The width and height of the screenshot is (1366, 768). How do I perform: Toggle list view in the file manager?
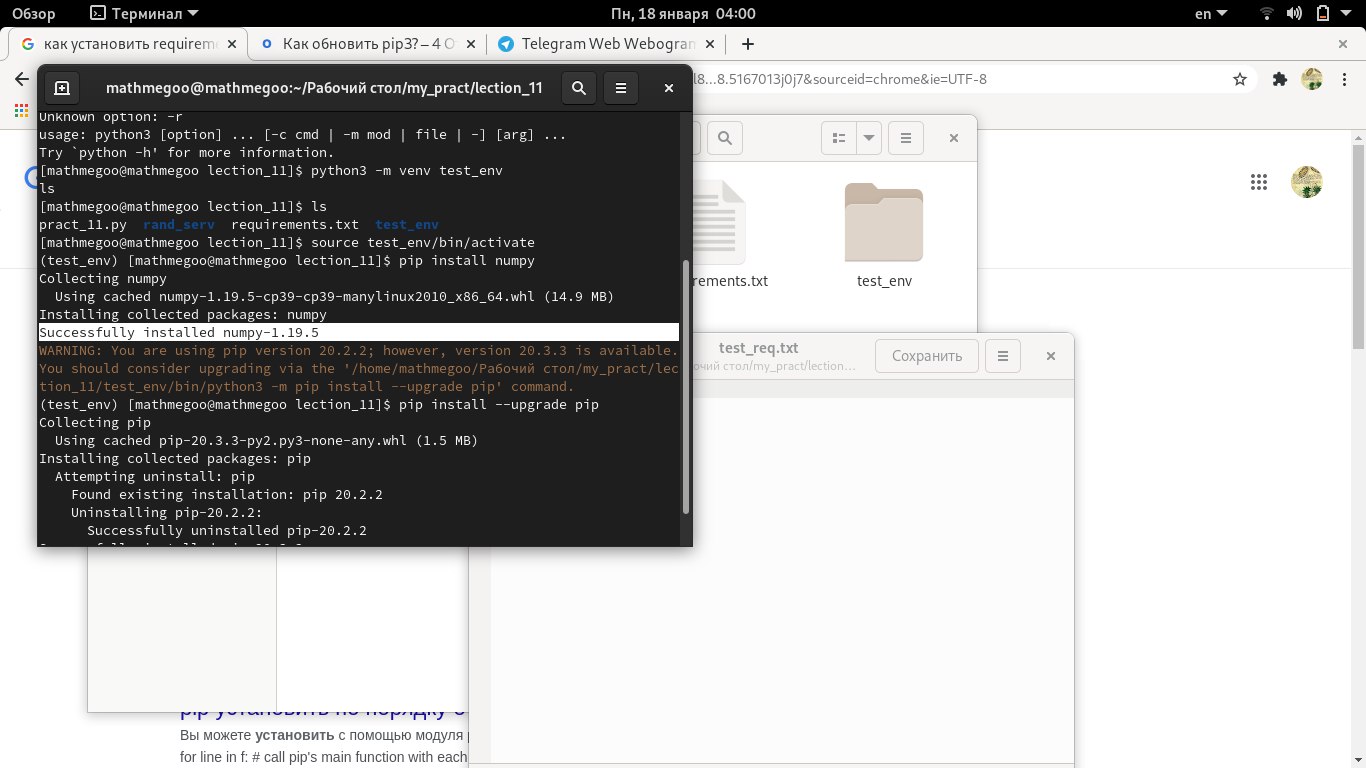840,138
